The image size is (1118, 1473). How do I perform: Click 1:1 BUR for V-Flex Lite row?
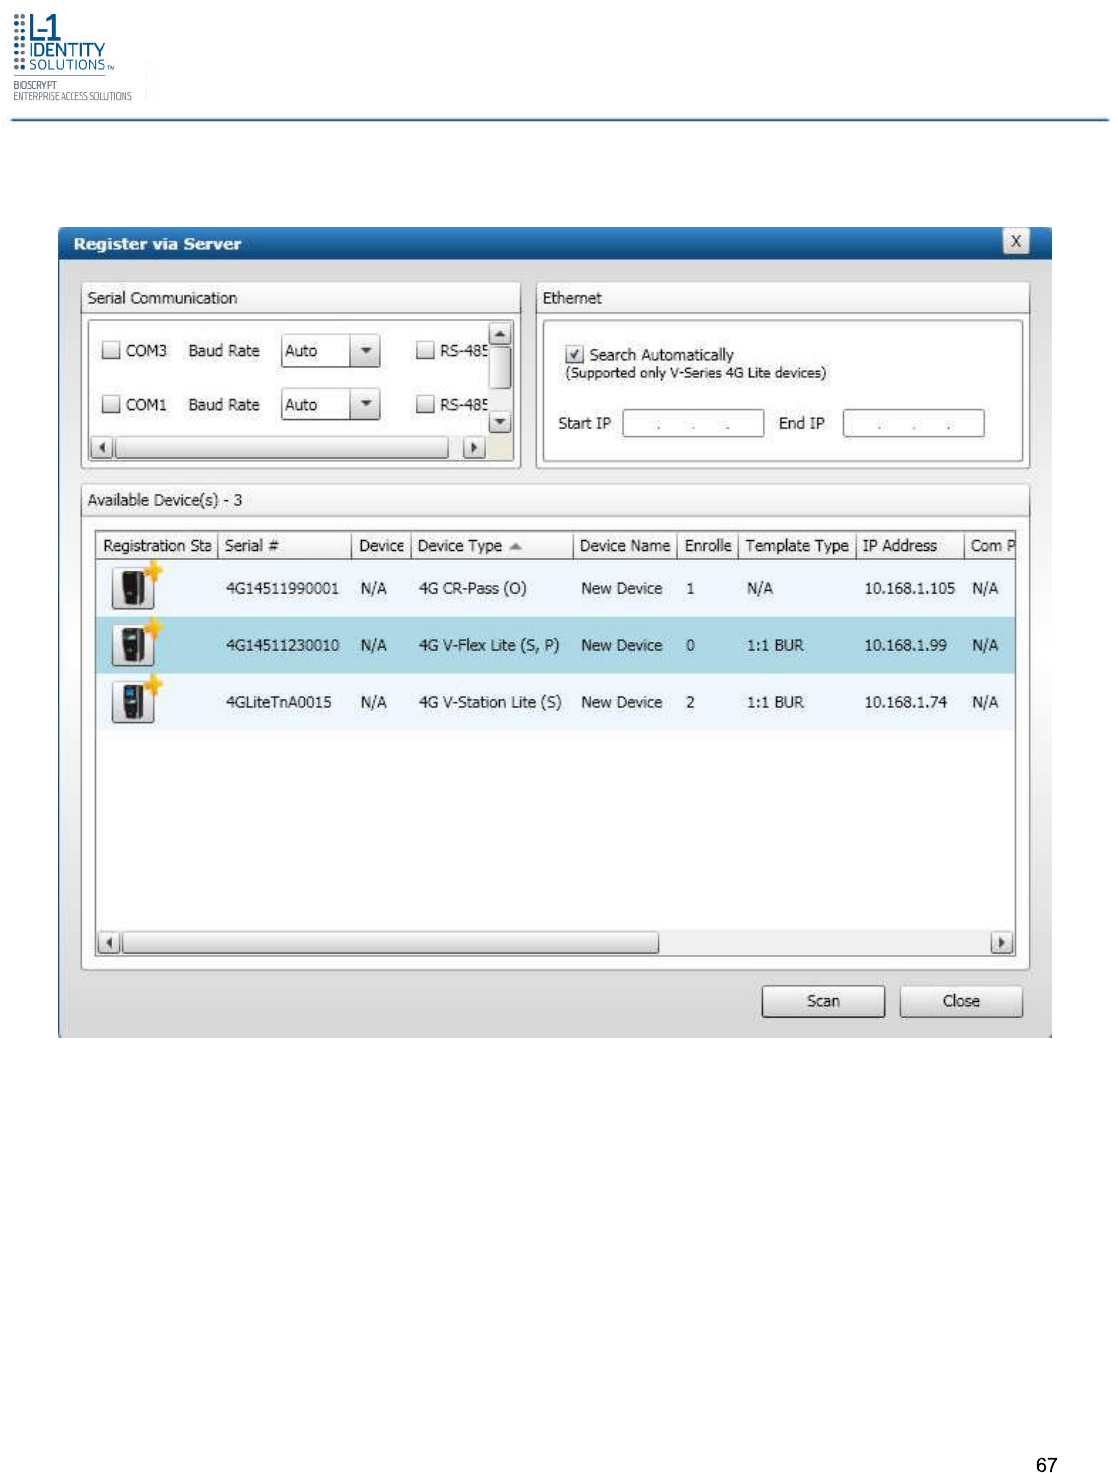775,645
